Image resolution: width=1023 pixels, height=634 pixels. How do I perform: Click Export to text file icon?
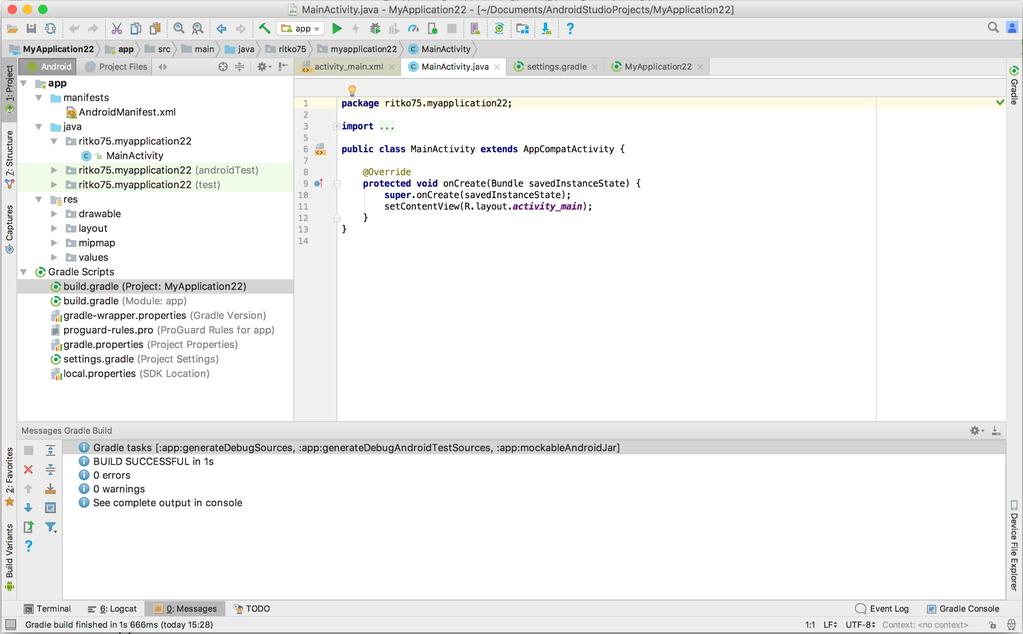pyautogui.click(x=28, y=526)
